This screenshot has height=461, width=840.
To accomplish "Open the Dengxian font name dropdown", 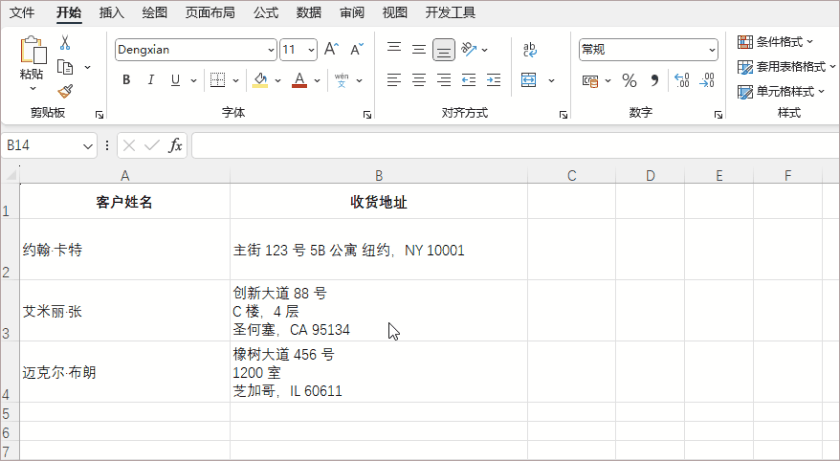I will (270, 50).
